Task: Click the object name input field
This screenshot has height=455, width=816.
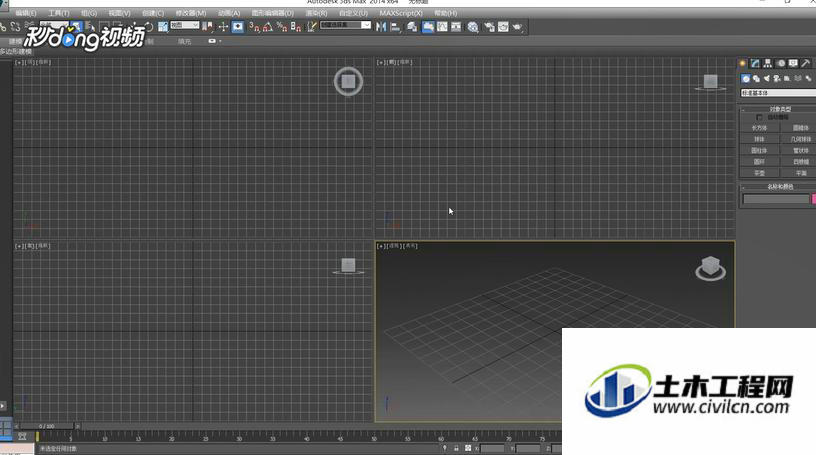Action: point(775,199)
